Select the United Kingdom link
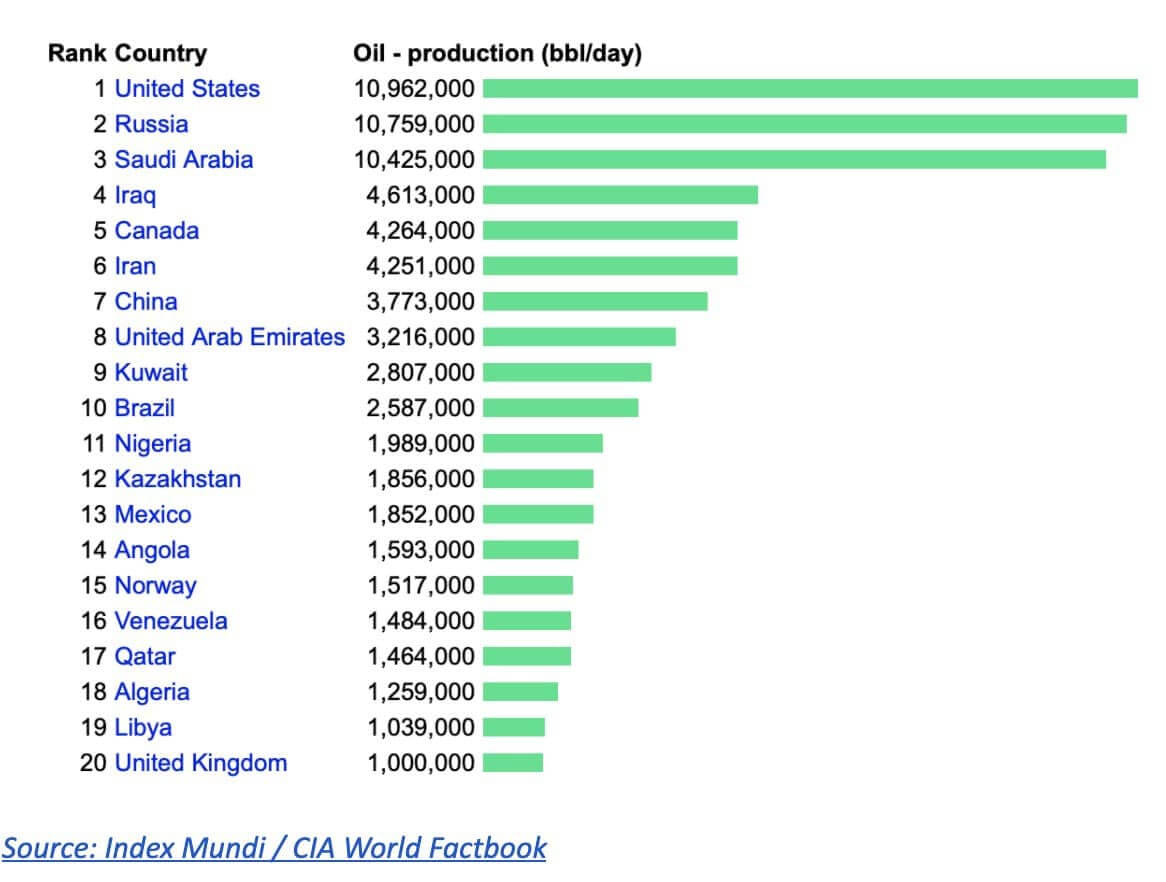The width and height of the screenshot is (1166, 882). (201, 763)
